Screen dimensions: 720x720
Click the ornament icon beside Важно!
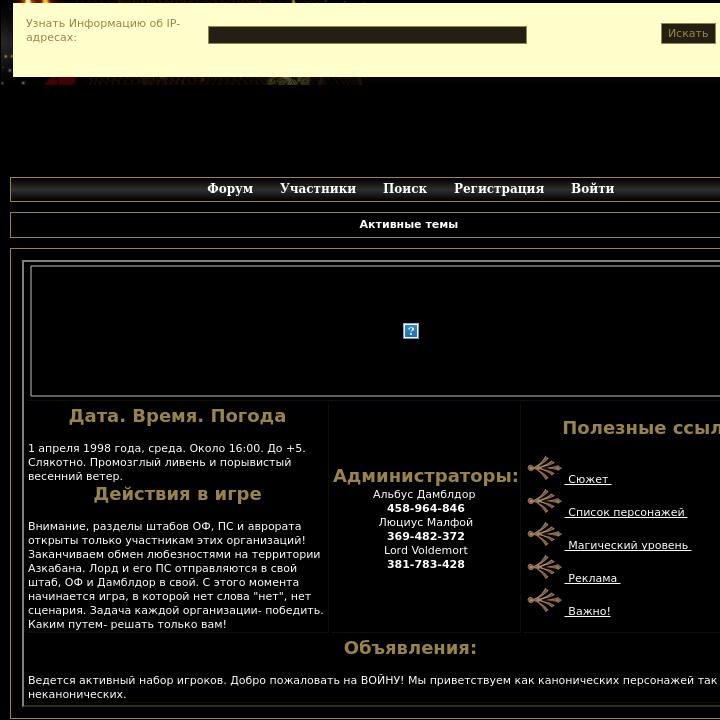click(x=545, y=601)
